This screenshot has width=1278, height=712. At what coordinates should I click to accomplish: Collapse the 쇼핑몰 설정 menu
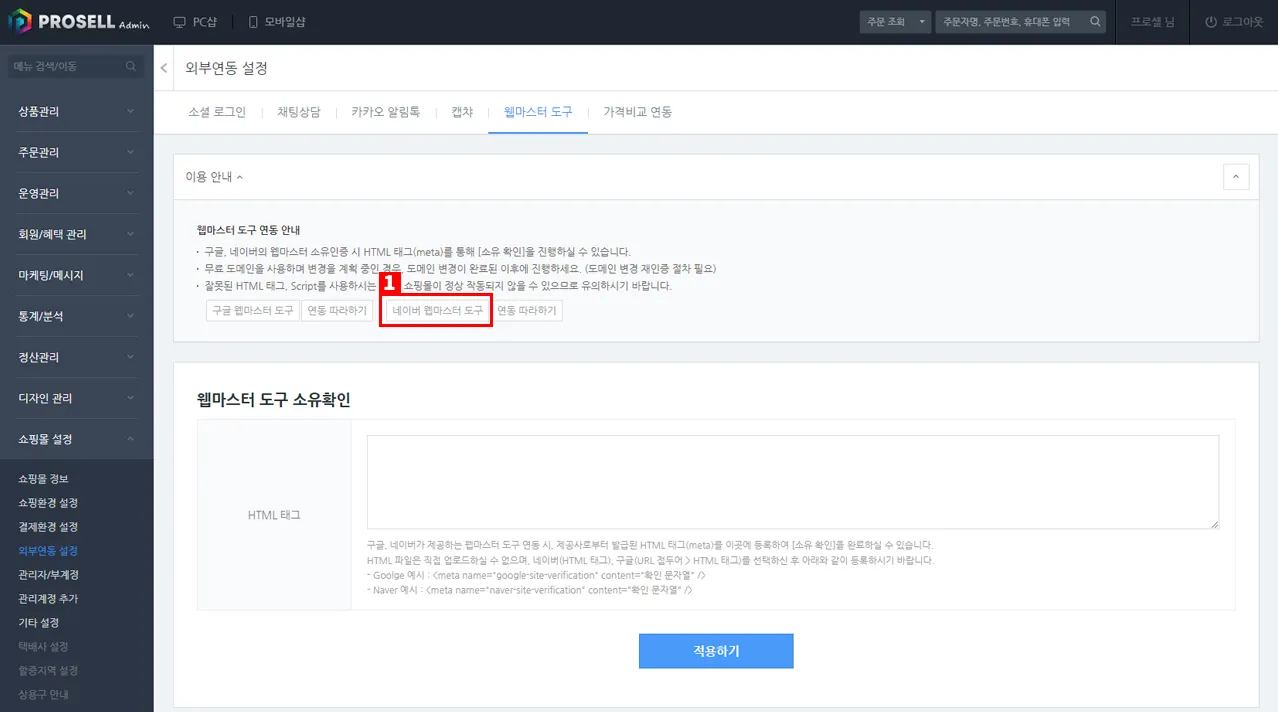(76, 439)
